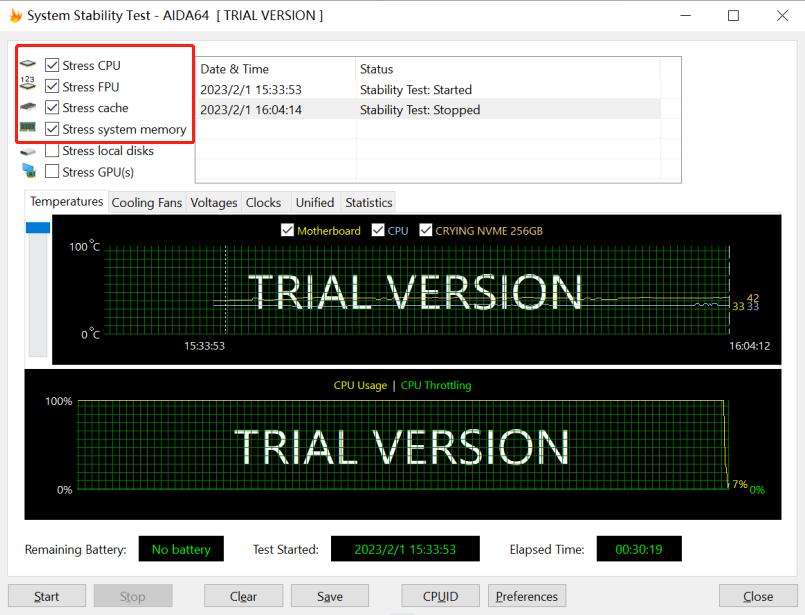The height and width of the screenshot is (615, 805).
Task: Open Preferences dialog
Action: tap(527, 596)
